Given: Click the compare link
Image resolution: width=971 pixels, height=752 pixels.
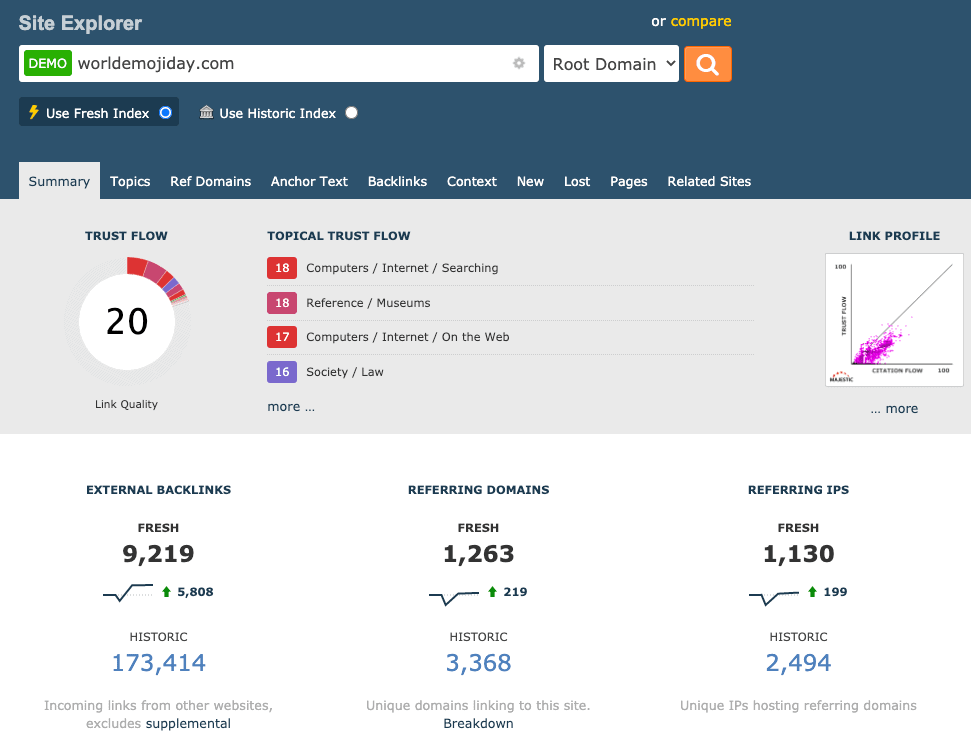Looking at the screenshot, I should click(700, 21).
